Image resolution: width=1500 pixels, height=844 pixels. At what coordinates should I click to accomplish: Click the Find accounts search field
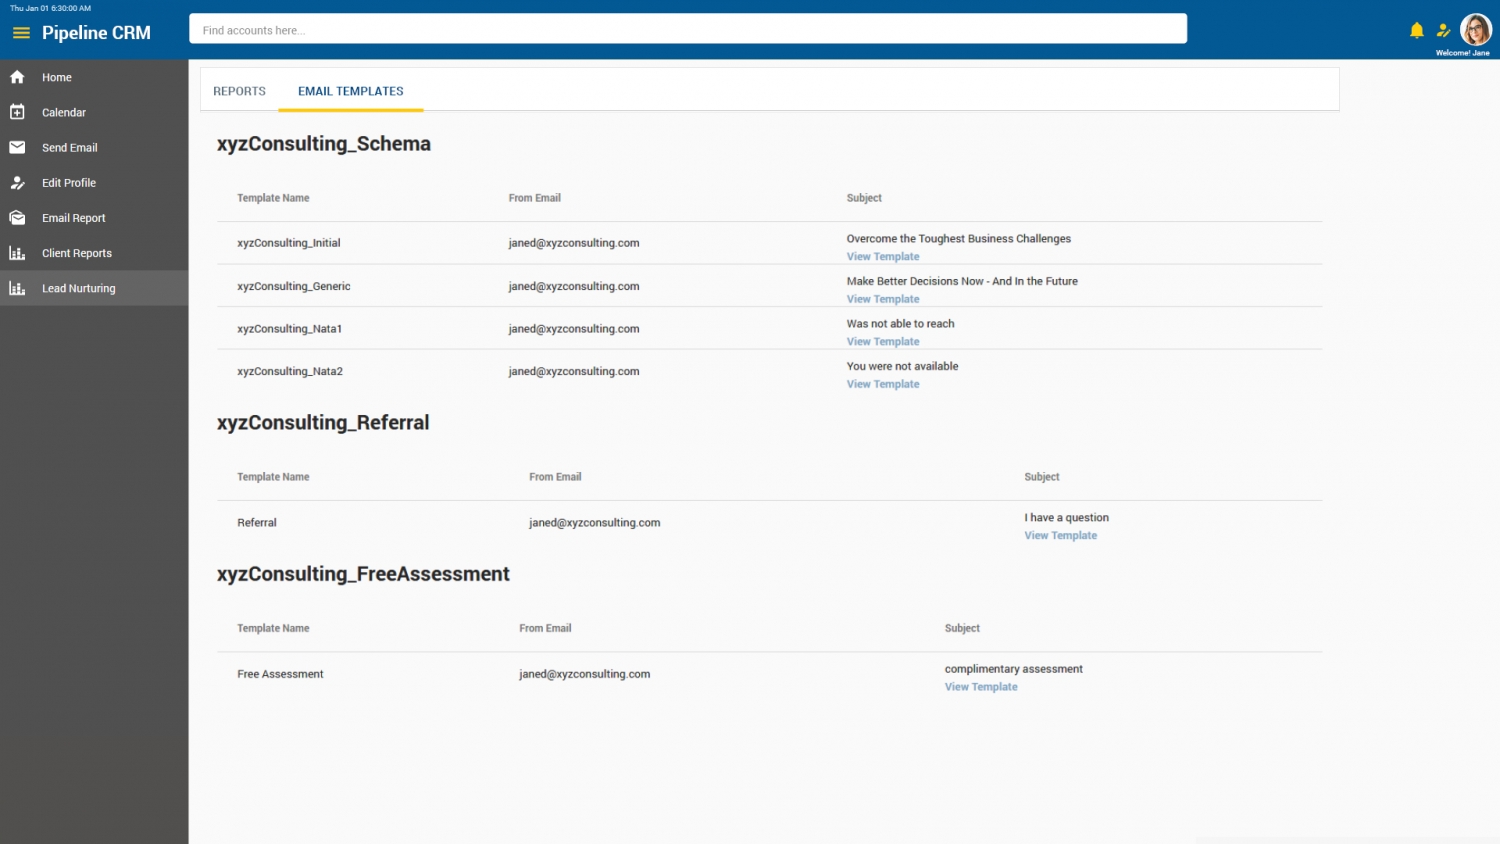click(x=687, y=29)
